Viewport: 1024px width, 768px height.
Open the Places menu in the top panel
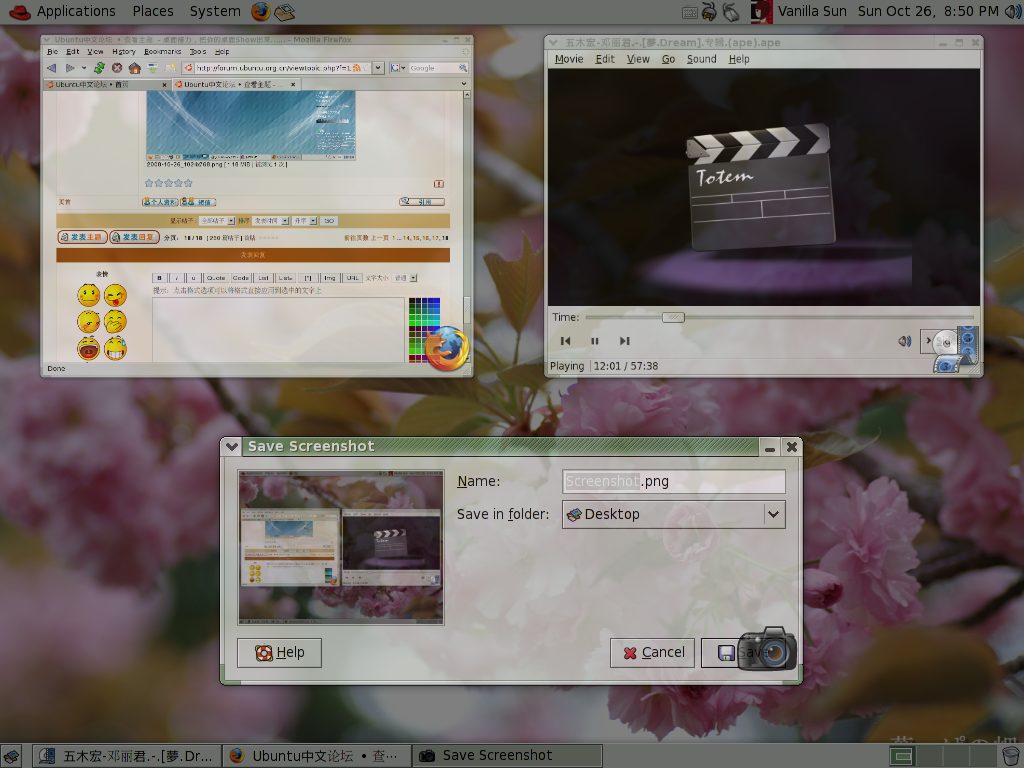(153, 12)
